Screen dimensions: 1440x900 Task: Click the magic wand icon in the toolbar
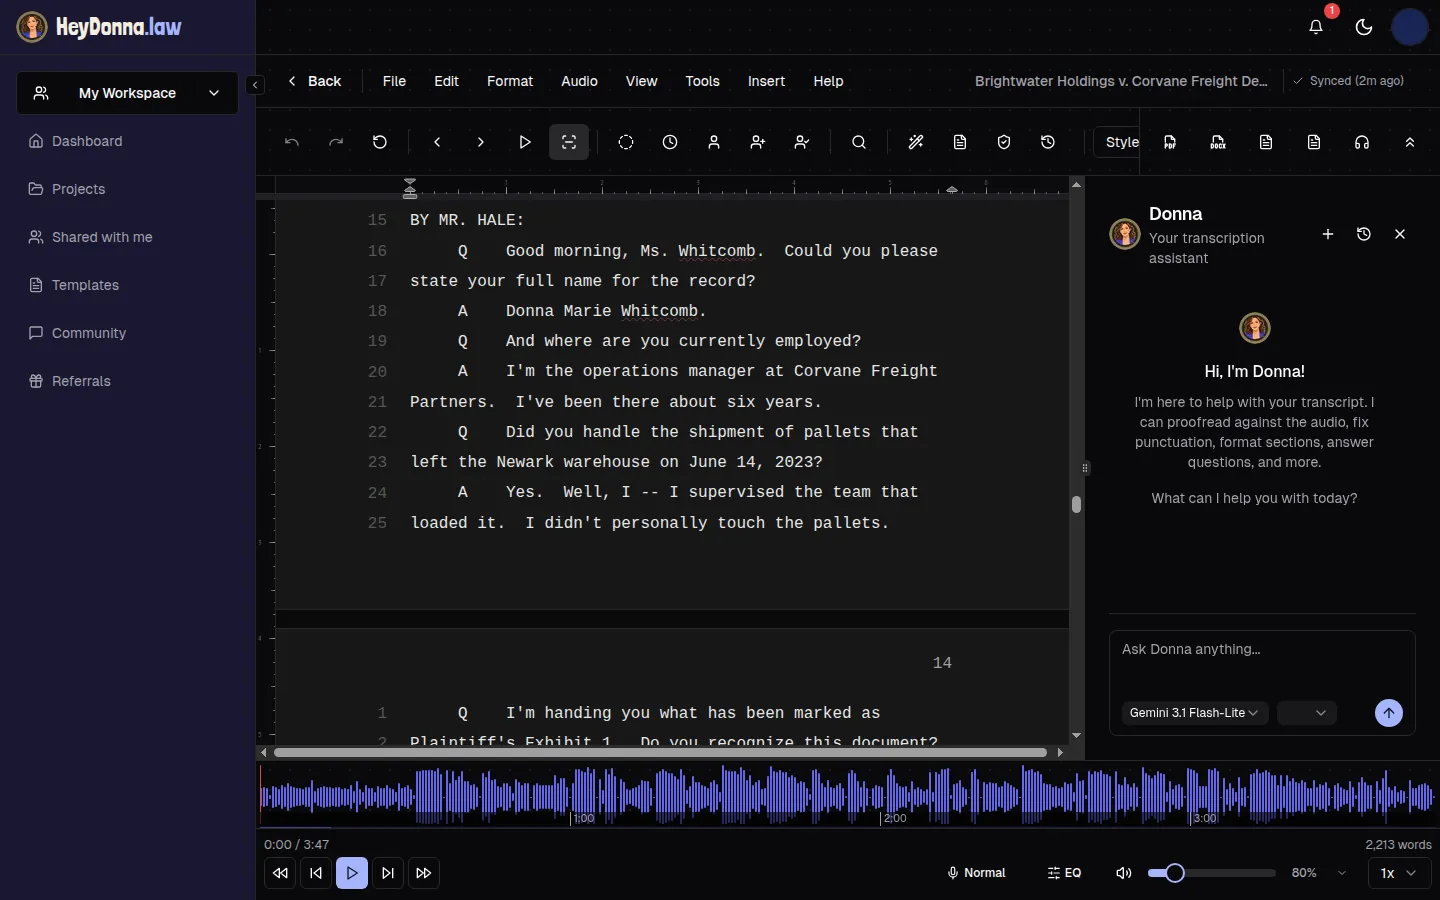(x=916, y=142)
